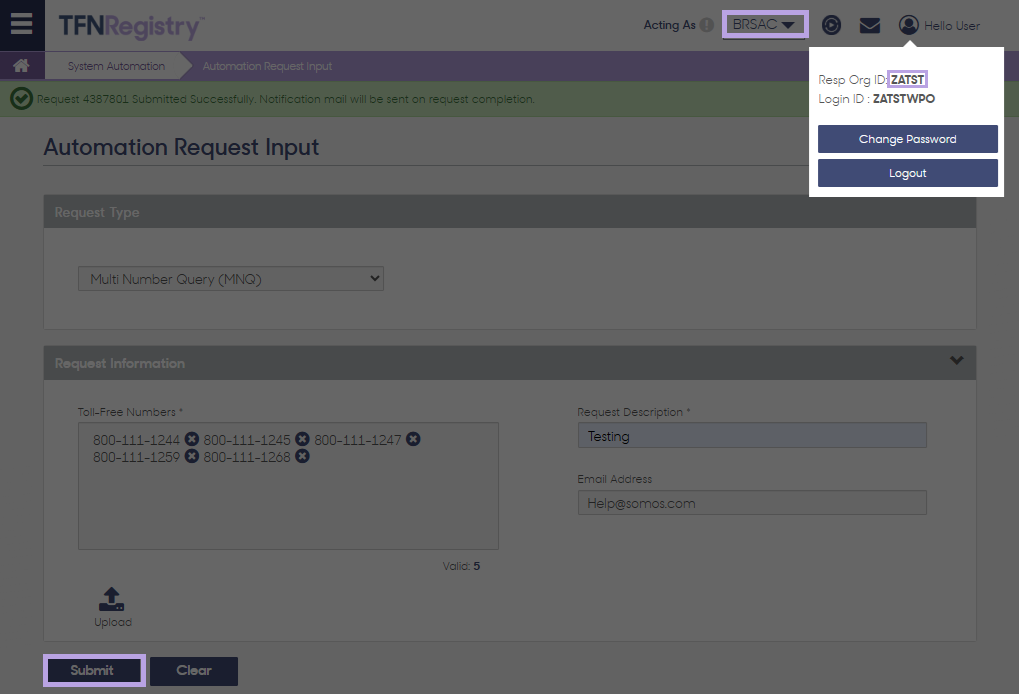
Task: Click the user profile avatar icon
Action: coord(909,25)
